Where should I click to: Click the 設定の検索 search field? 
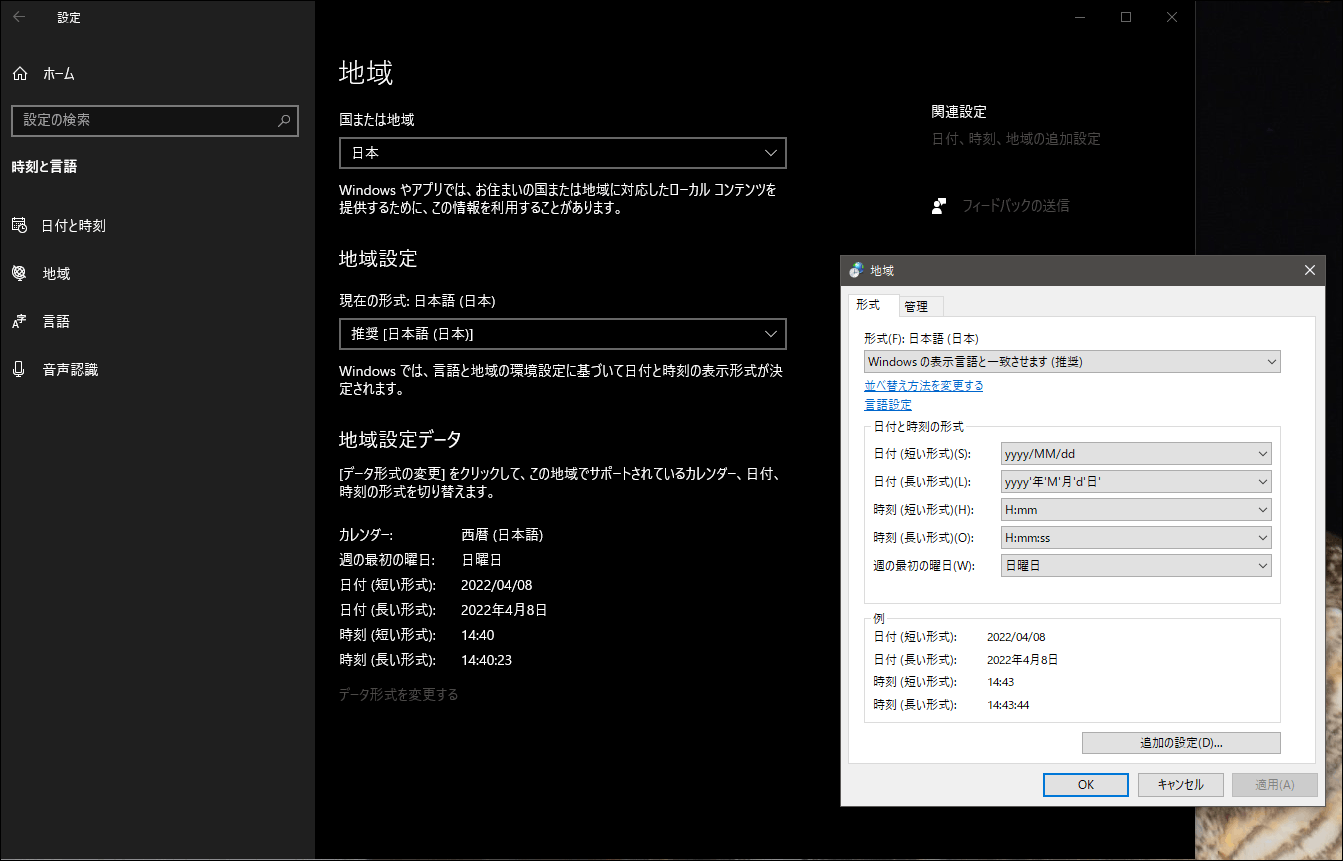pos(155,120)
